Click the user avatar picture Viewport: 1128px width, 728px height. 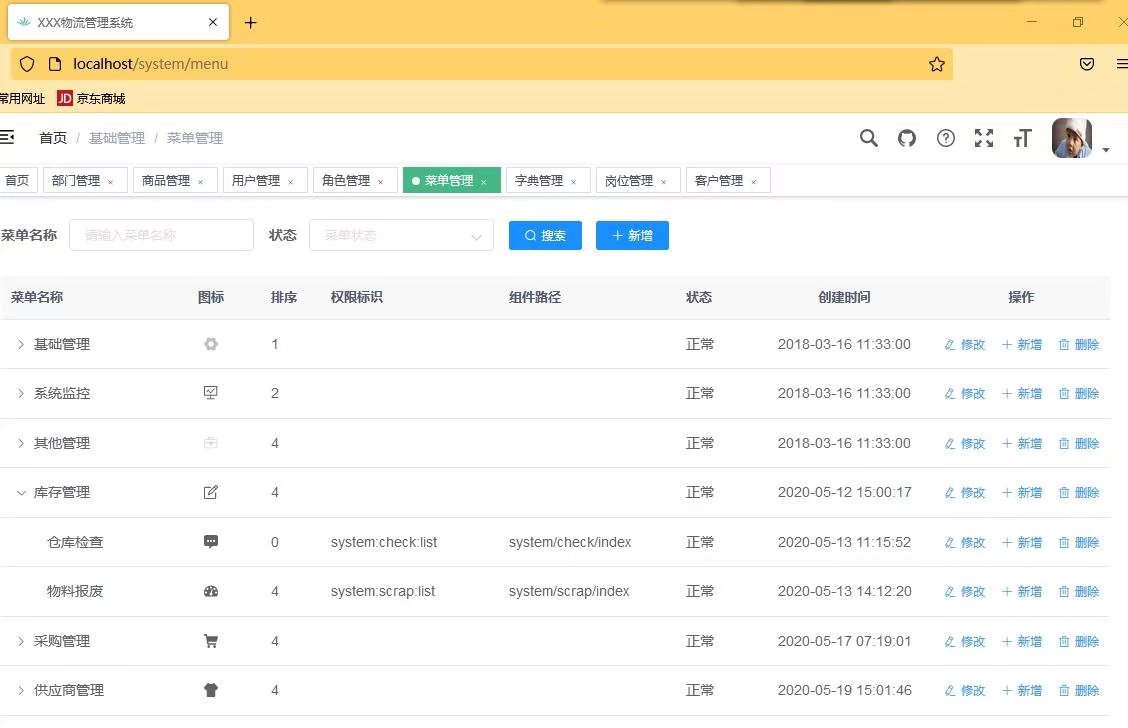click(x=1072, y=137)
